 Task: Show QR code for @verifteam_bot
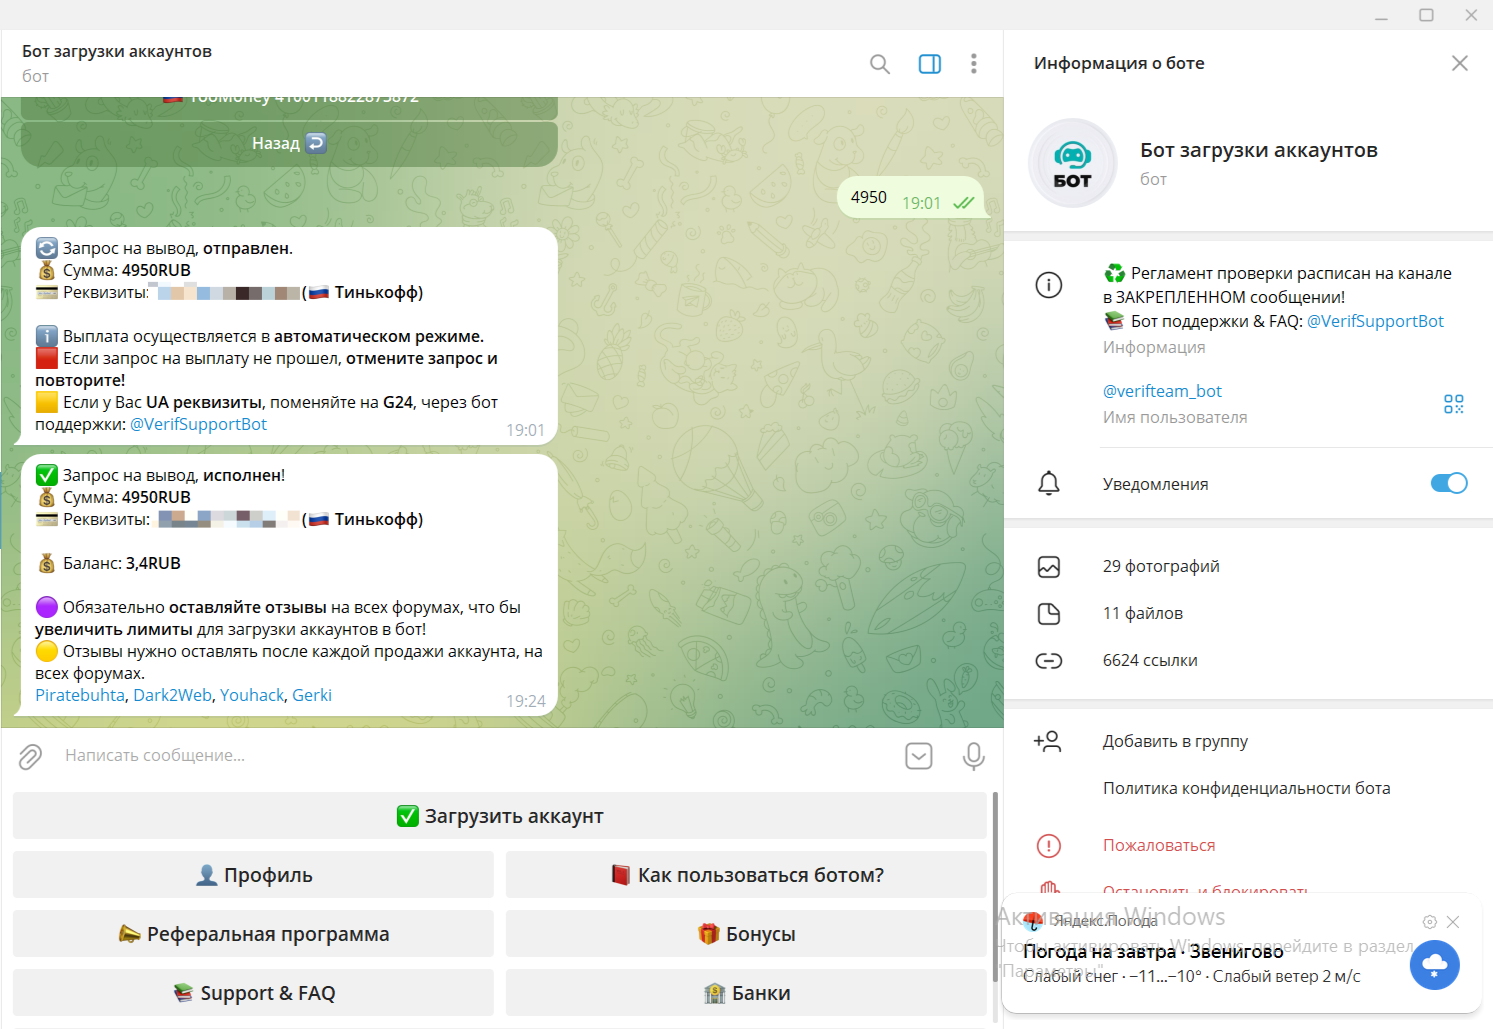1453,404
